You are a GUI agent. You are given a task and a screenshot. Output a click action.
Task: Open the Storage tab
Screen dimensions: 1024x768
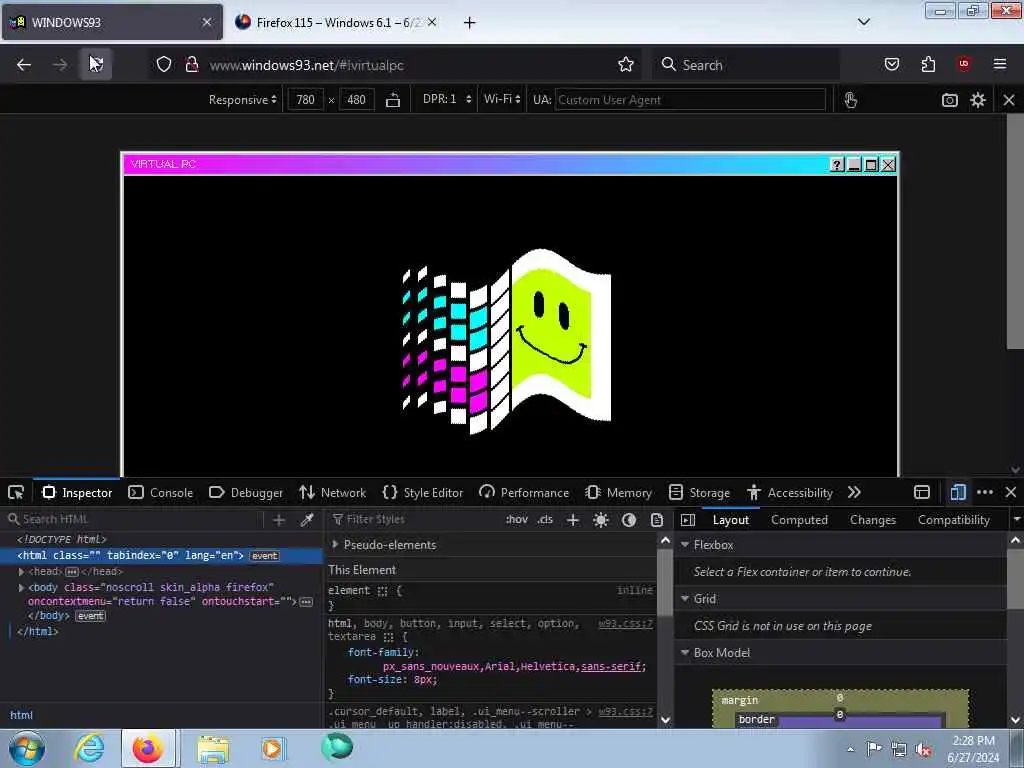tap(699, 492)
